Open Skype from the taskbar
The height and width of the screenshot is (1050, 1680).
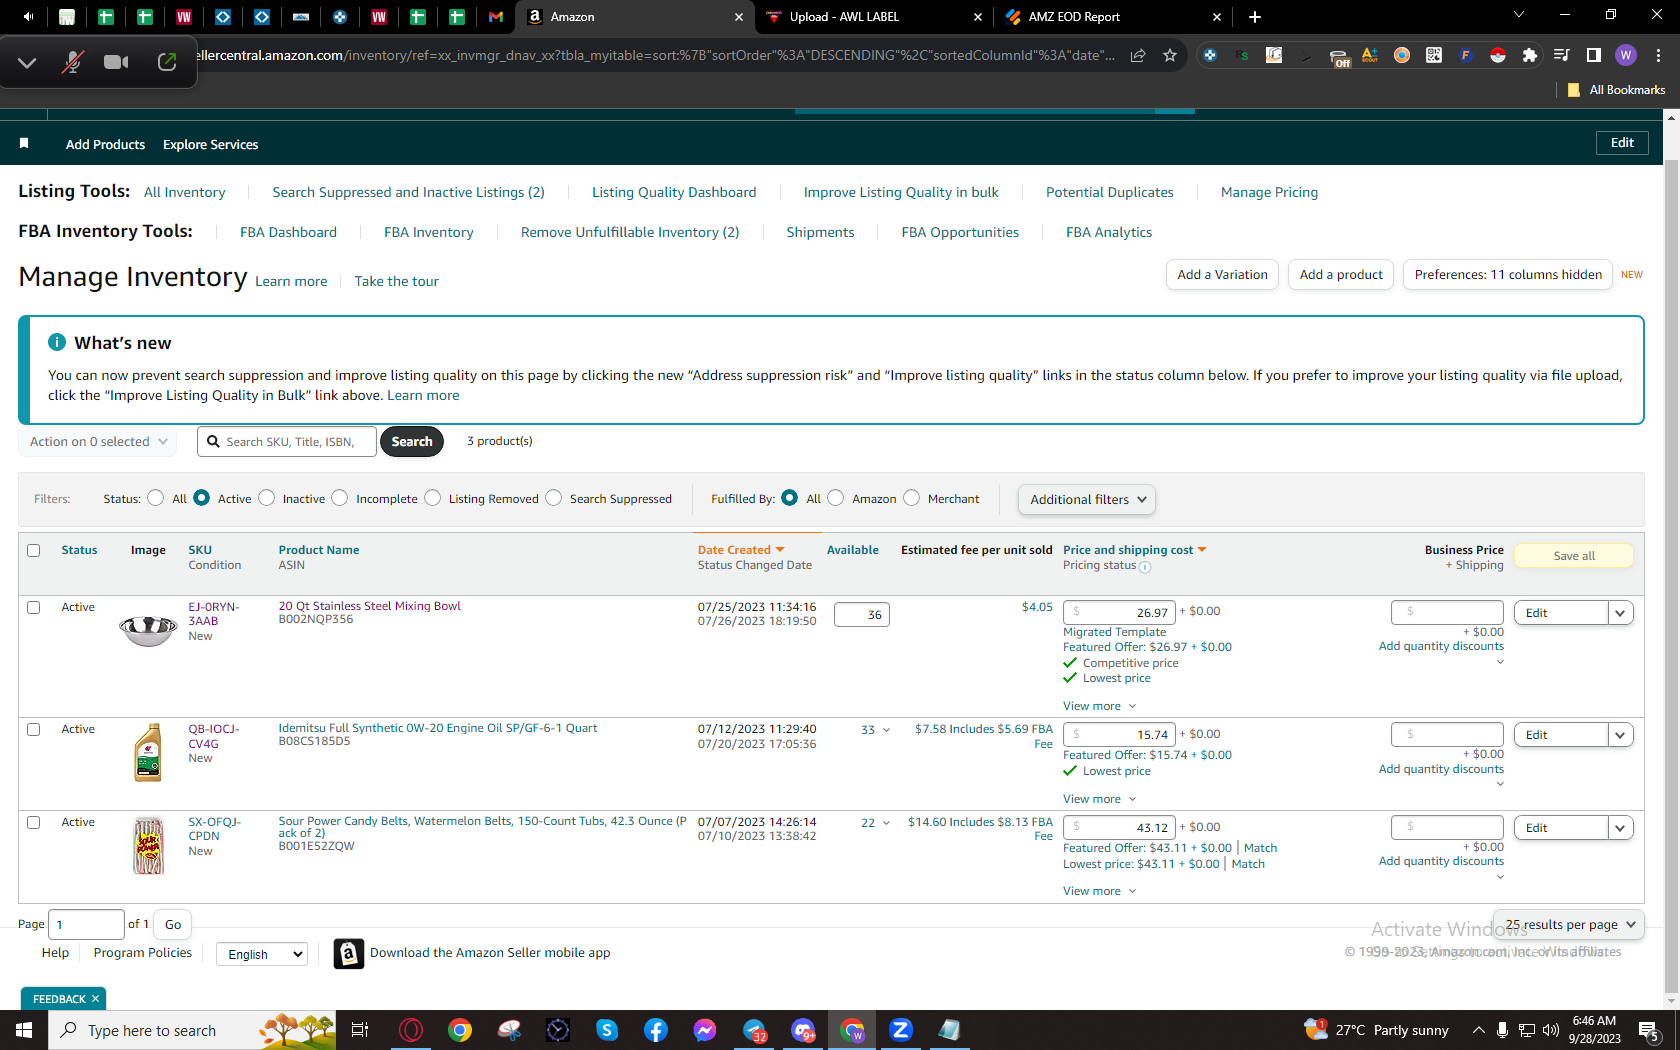pyautogui.click(x=607, y=1030)
